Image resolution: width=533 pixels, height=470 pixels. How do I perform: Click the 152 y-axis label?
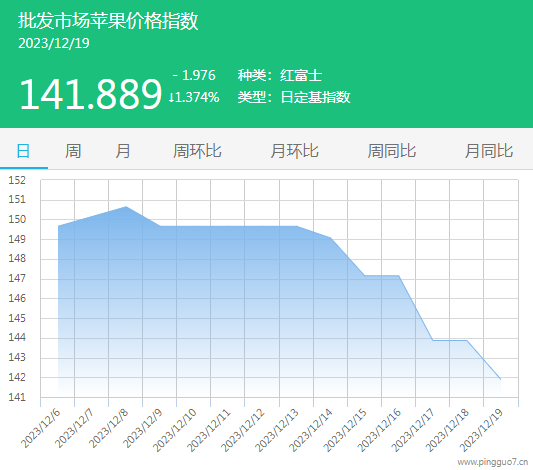17,180
